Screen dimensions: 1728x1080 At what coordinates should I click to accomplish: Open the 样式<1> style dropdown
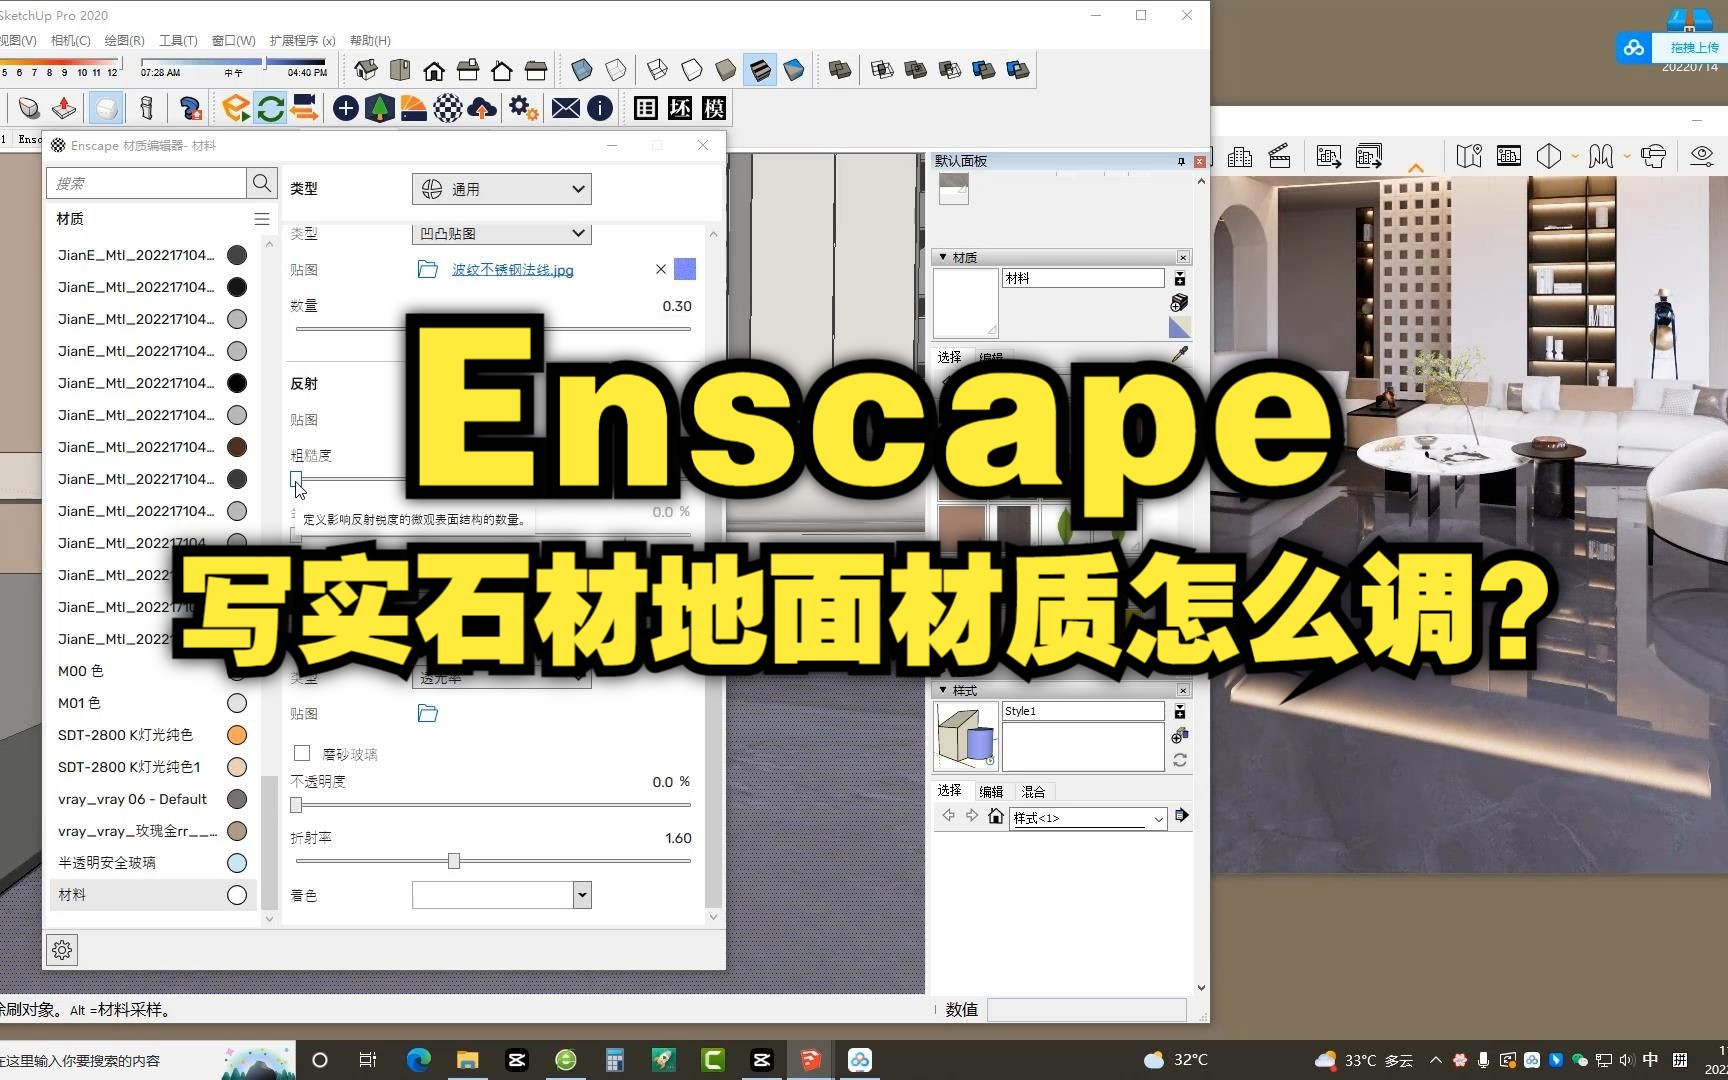point(1088,818)
